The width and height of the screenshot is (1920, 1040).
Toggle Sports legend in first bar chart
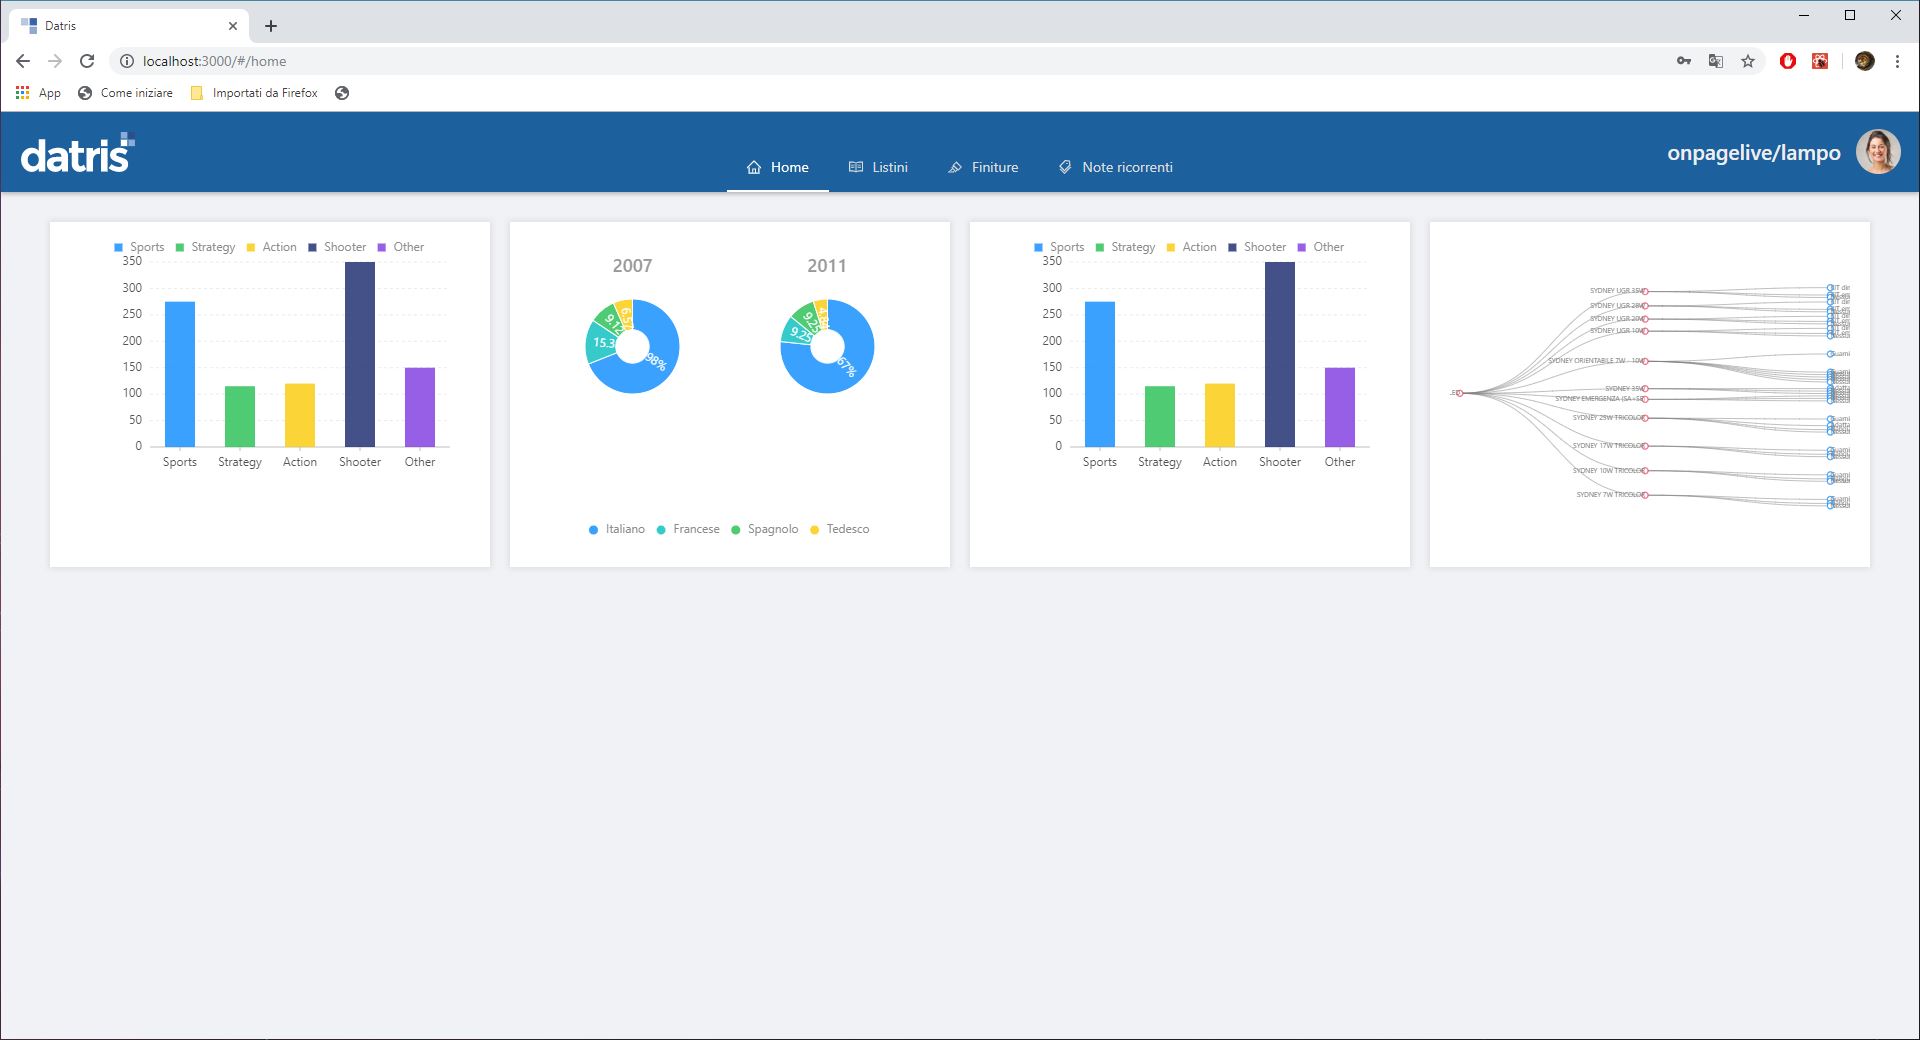click(139, 247)
